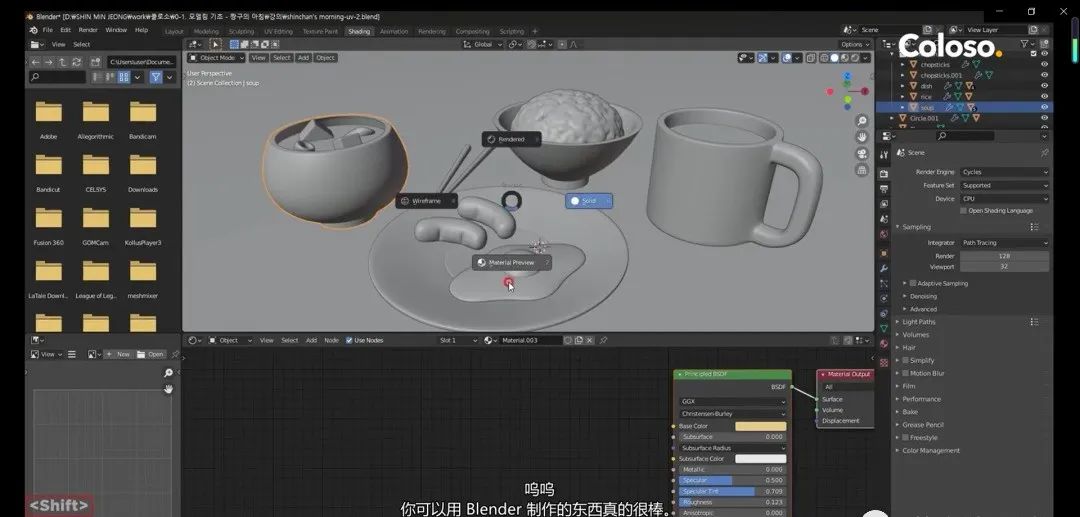
Task: Click the forward arrow in file browser
Action: click(49, 62)
